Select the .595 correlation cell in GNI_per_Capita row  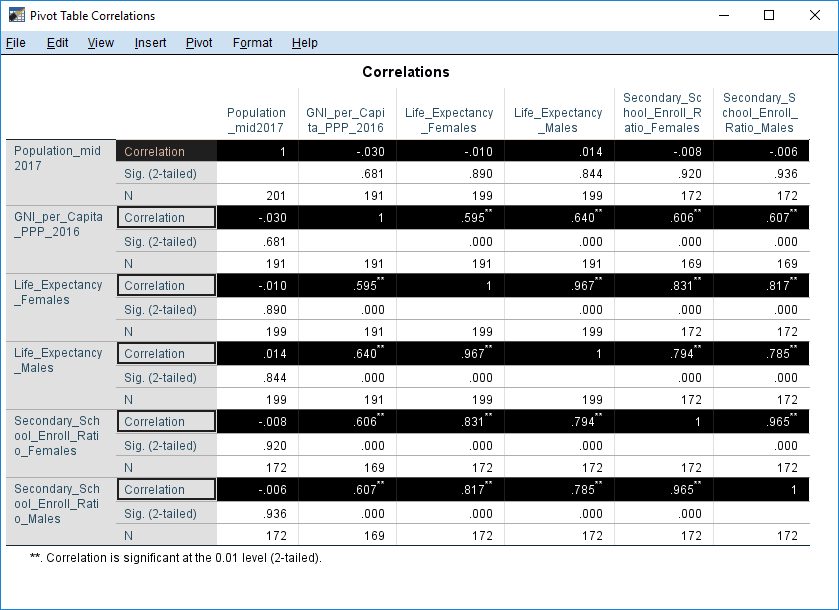coord(450,218)
